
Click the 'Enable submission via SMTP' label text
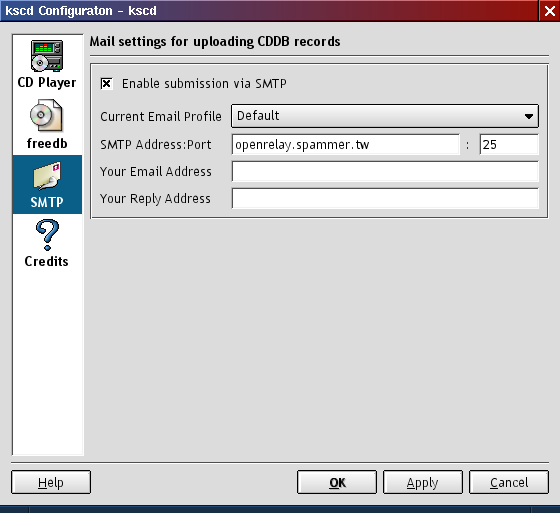click(x=204, y=84)
